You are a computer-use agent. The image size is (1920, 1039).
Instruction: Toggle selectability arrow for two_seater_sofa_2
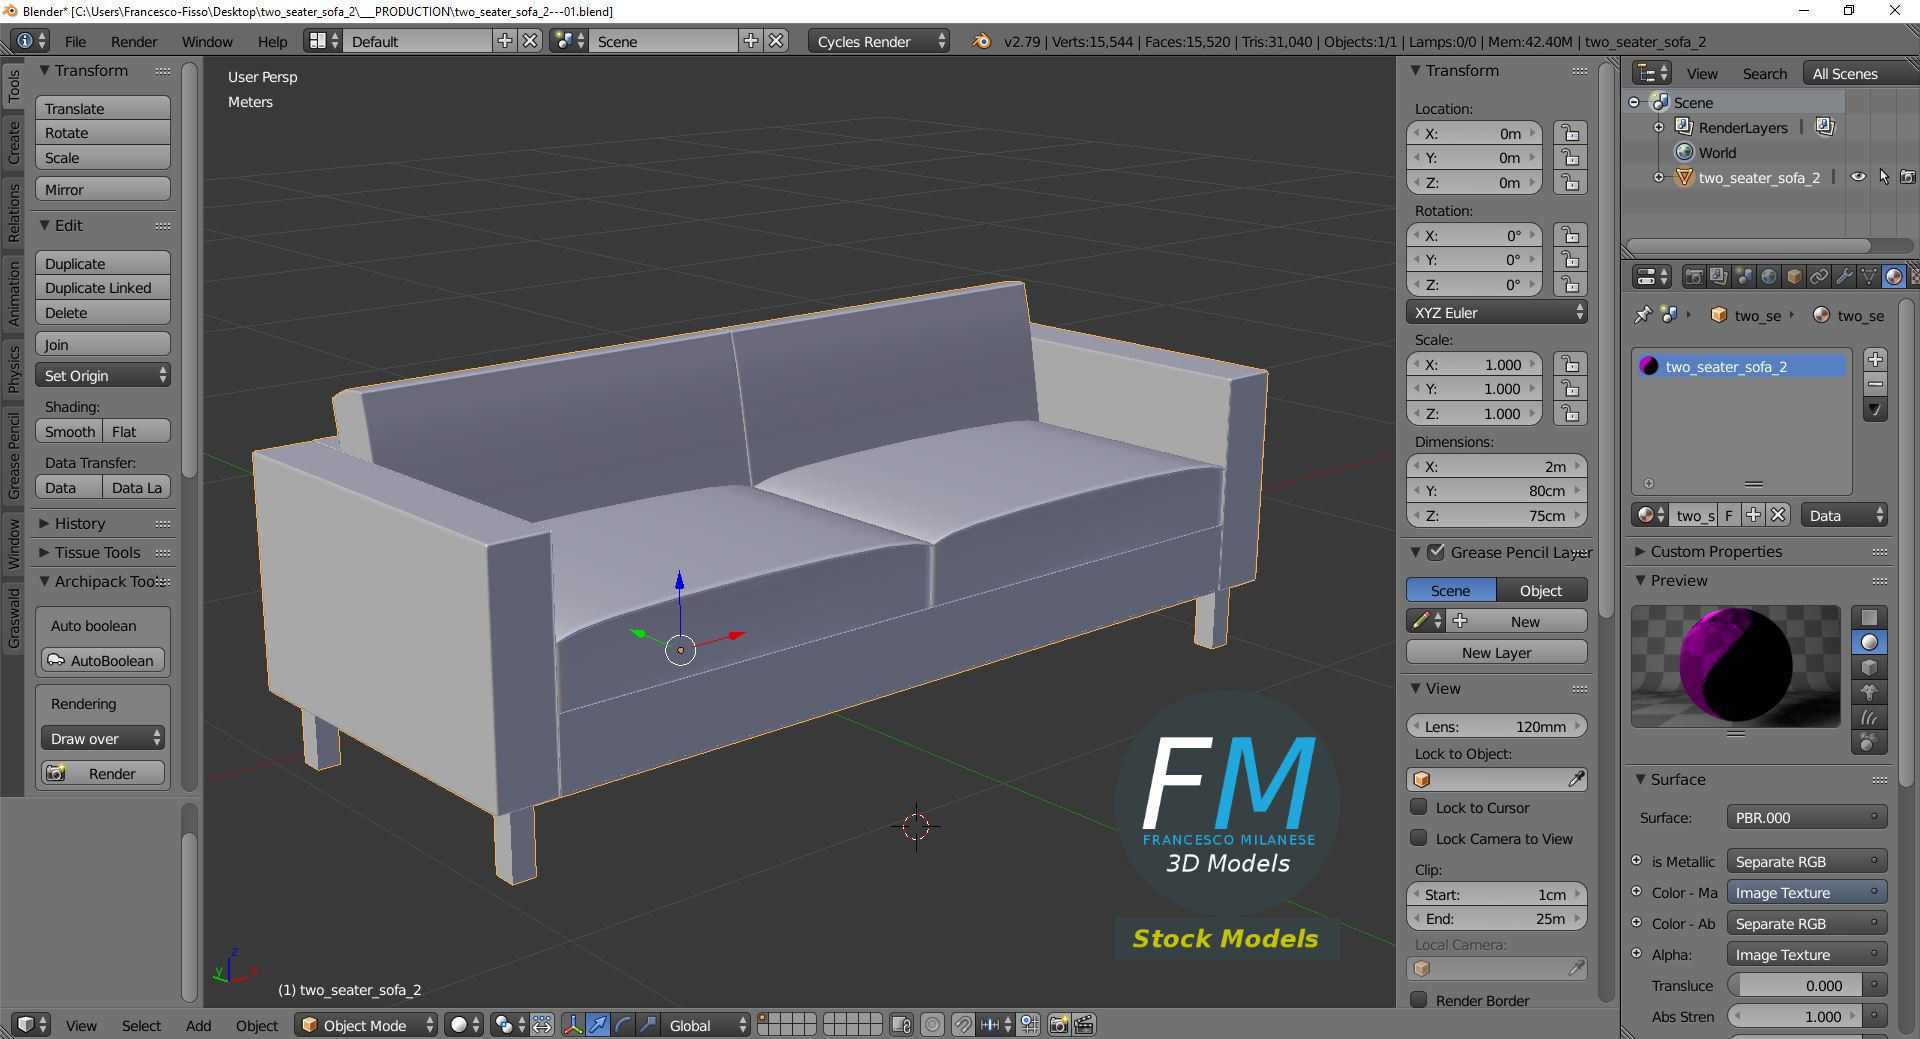coord(1884,177)
